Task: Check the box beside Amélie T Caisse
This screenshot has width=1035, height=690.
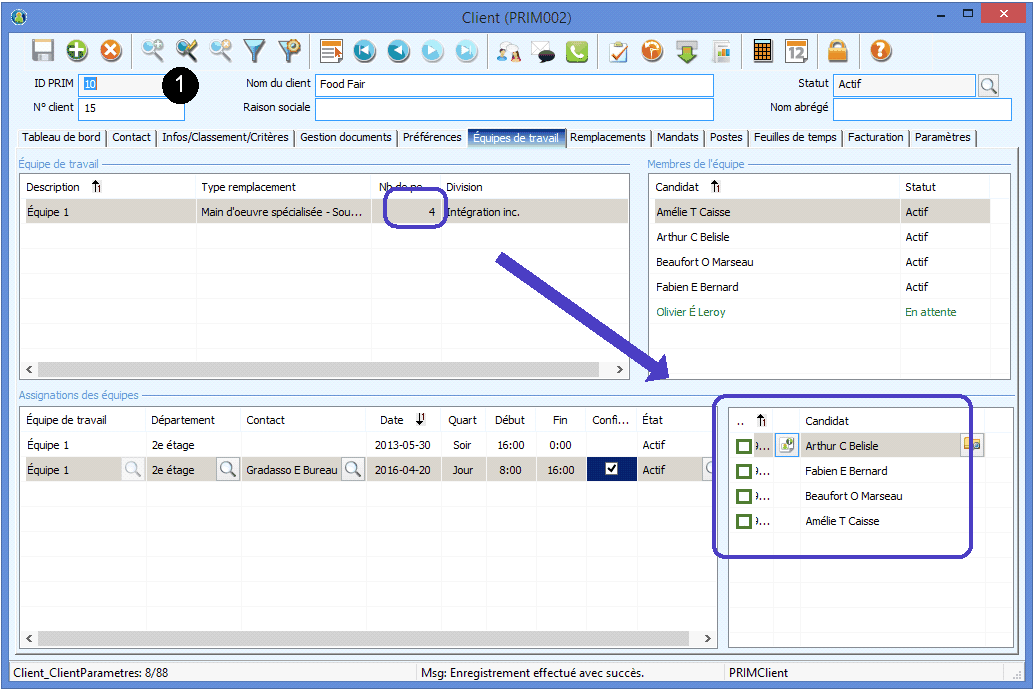Action: pyautogui.click(x=744, y=521)
